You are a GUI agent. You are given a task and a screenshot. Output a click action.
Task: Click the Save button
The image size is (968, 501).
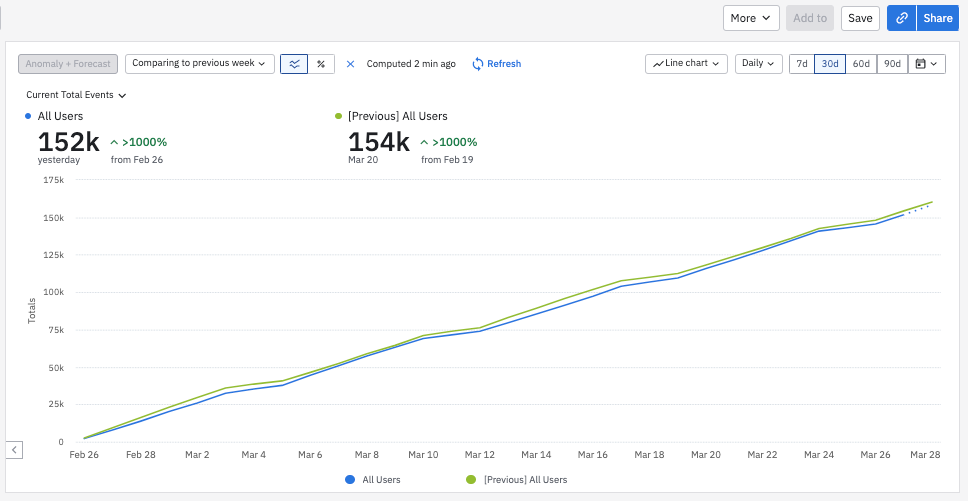[x=860, y=18]
